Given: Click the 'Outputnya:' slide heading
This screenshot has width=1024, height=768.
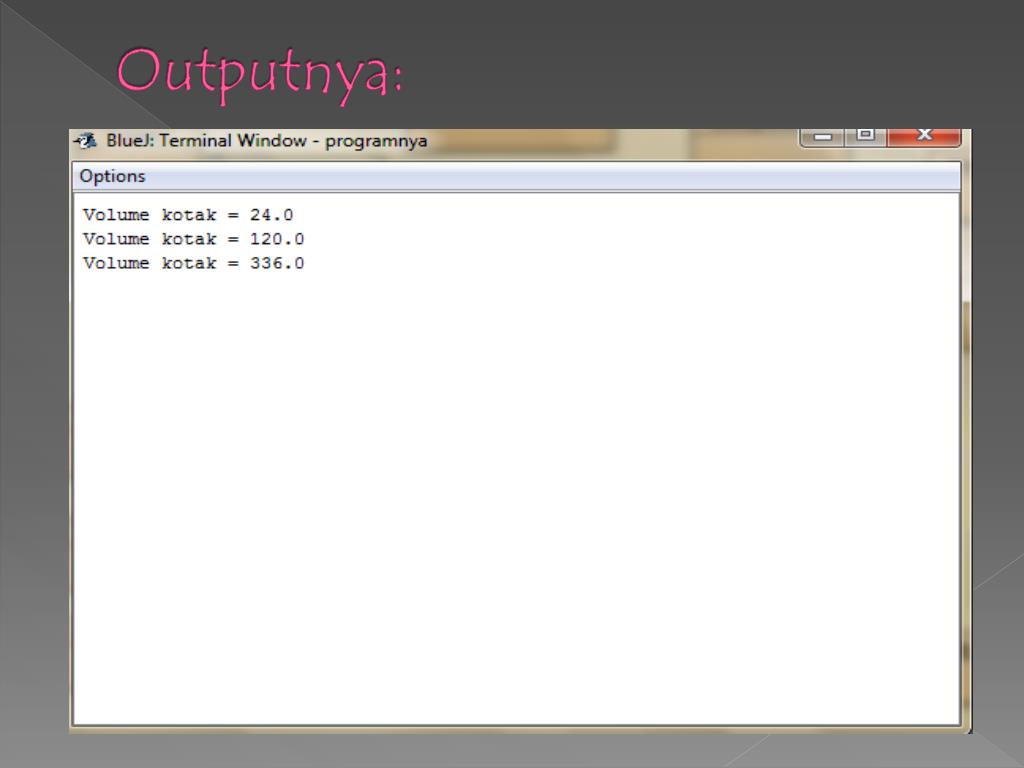Looking at the screenshot, I should [259, 75].
